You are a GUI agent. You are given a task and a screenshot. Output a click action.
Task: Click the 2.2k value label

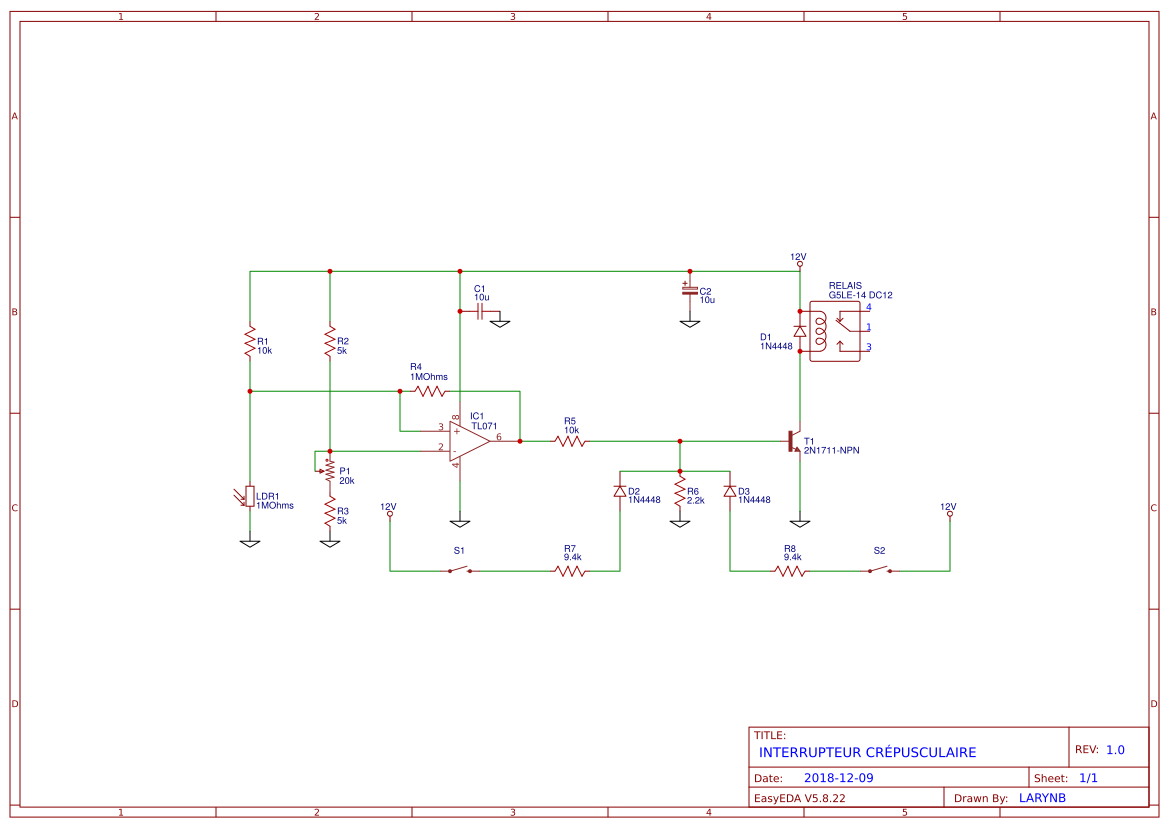(x=695, y=501)
